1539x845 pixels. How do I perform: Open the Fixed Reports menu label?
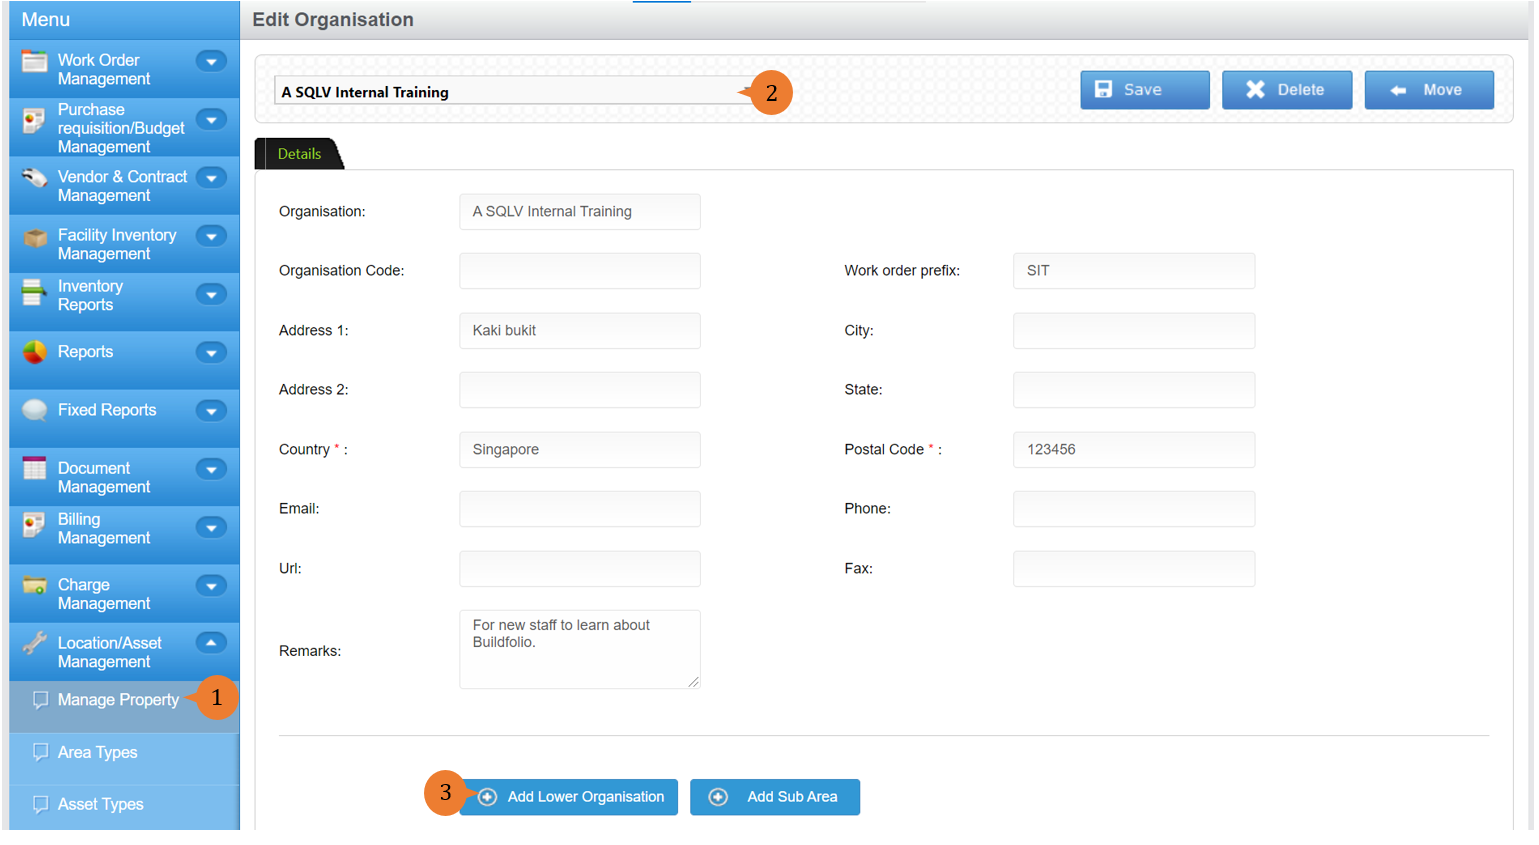(107, 410)
